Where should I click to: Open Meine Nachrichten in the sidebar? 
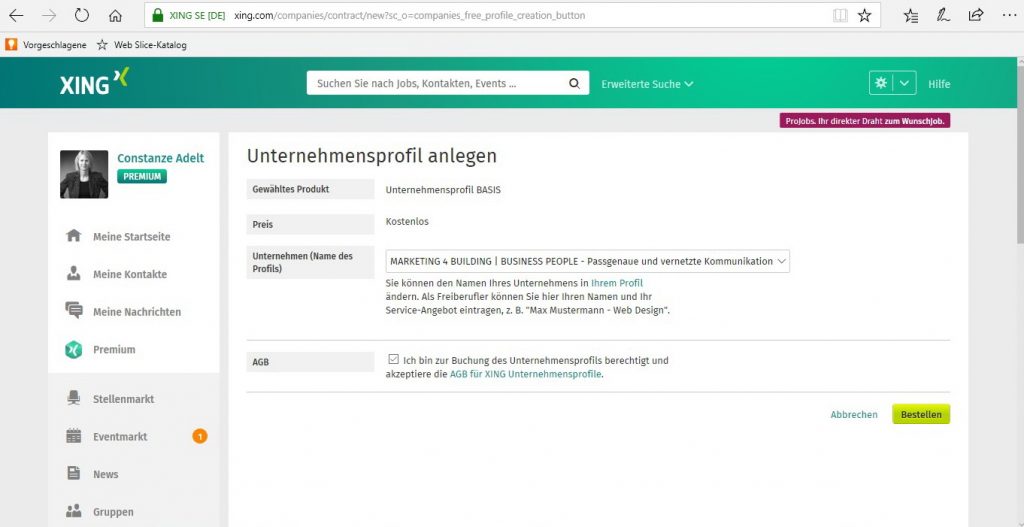click(x=137, y=312)
